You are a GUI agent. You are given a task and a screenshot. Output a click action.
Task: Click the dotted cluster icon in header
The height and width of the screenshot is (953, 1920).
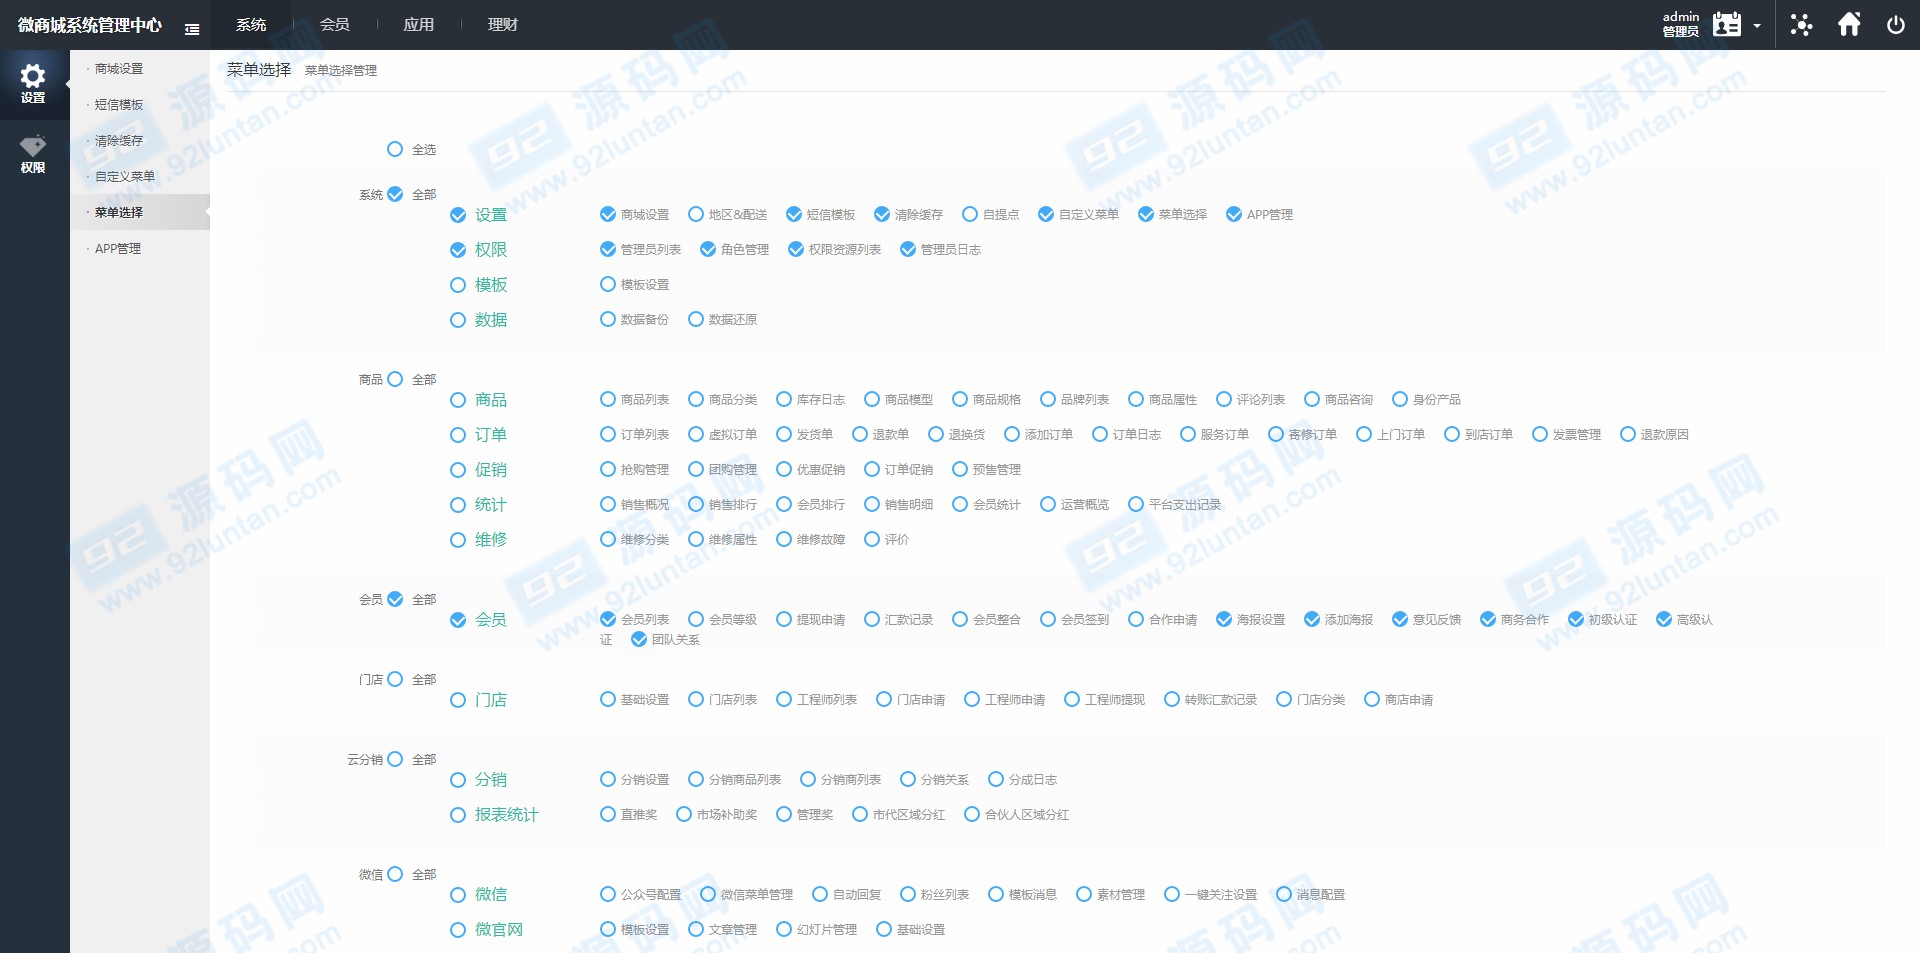pos(1801,25)
